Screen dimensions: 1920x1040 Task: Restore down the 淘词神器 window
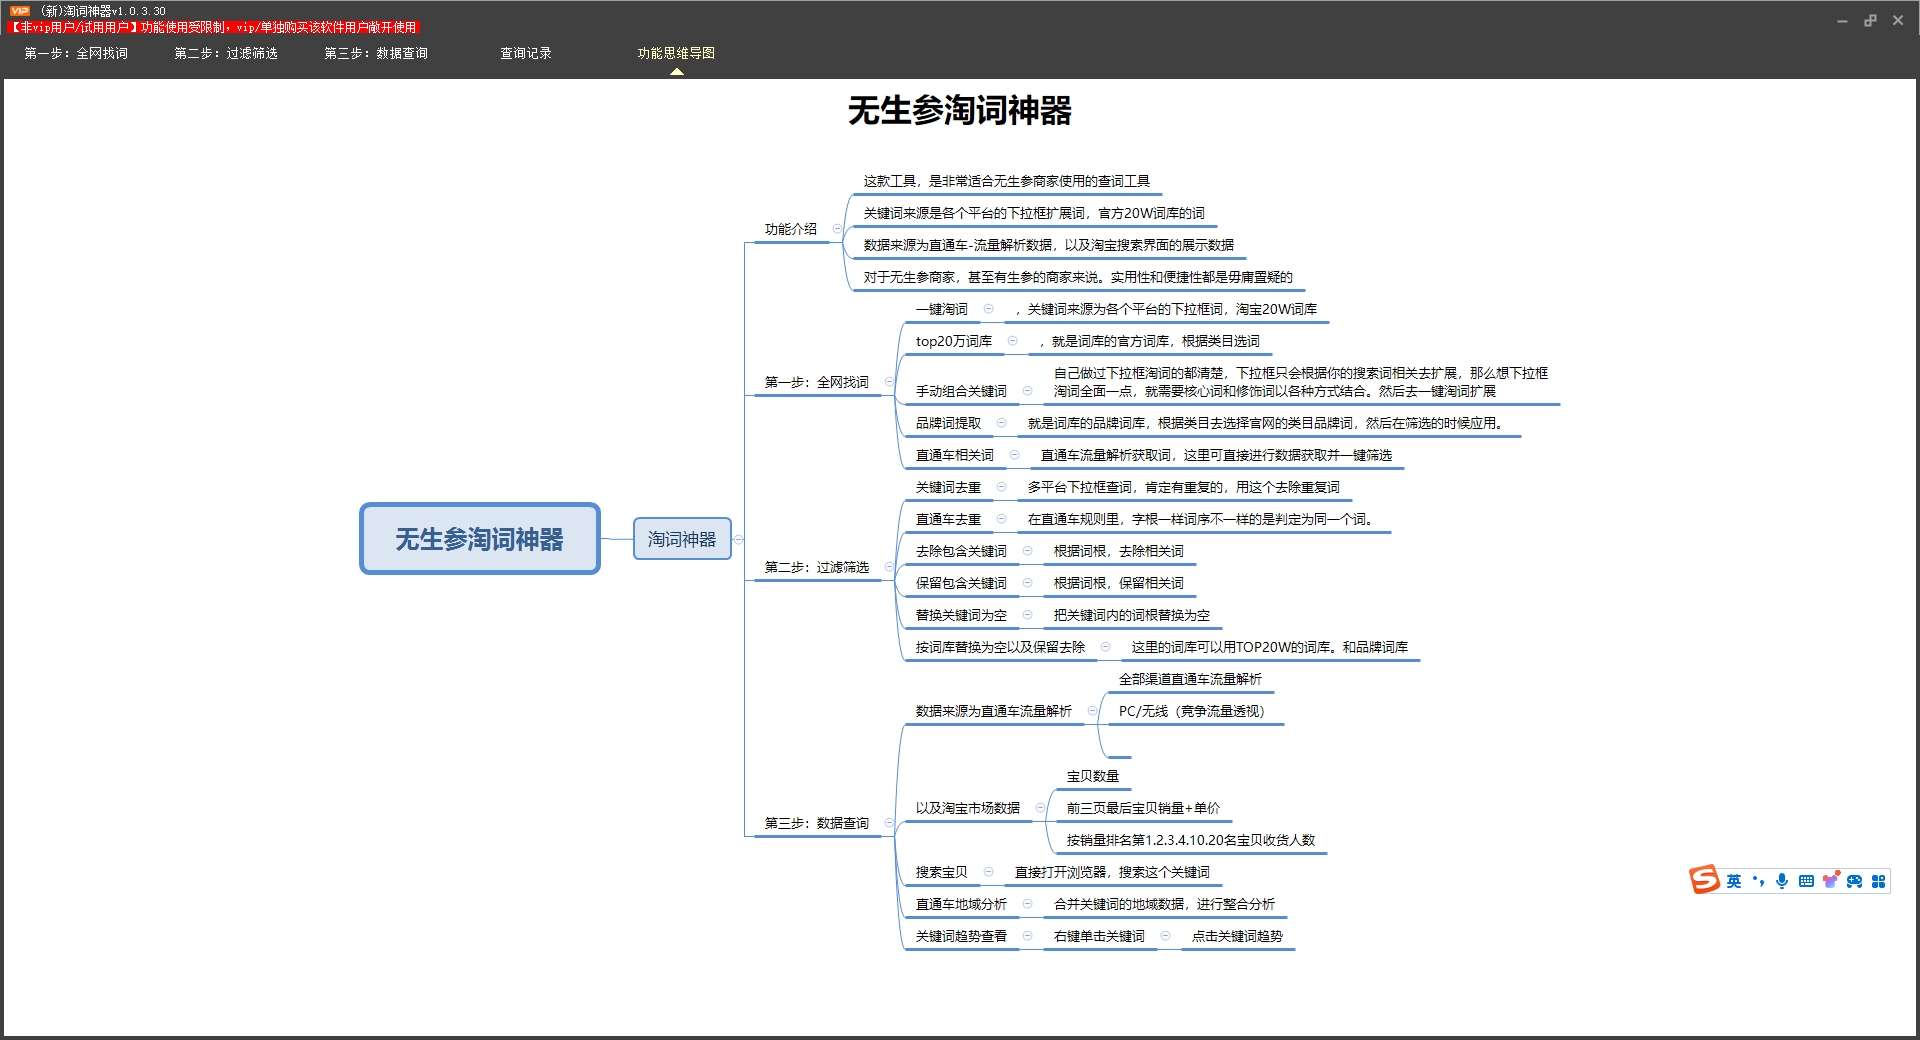coord(1870,21)
